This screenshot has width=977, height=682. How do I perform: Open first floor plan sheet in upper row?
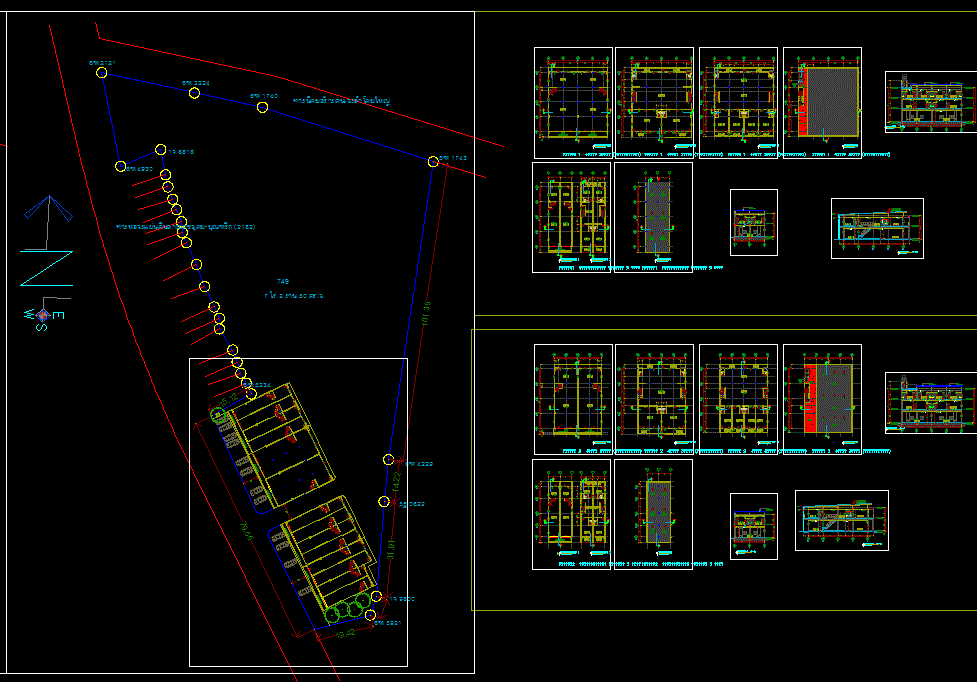click(573, 102)
